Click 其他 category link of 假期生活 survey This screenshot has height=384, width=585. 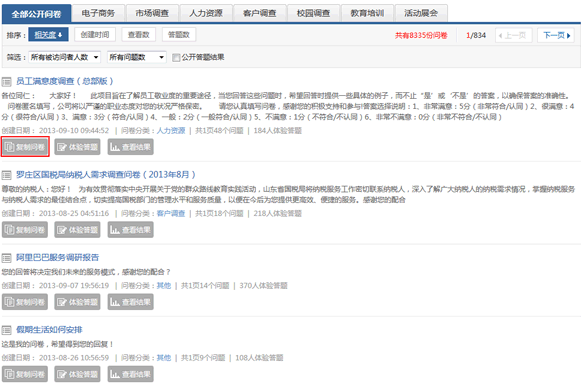click(164, 358)
